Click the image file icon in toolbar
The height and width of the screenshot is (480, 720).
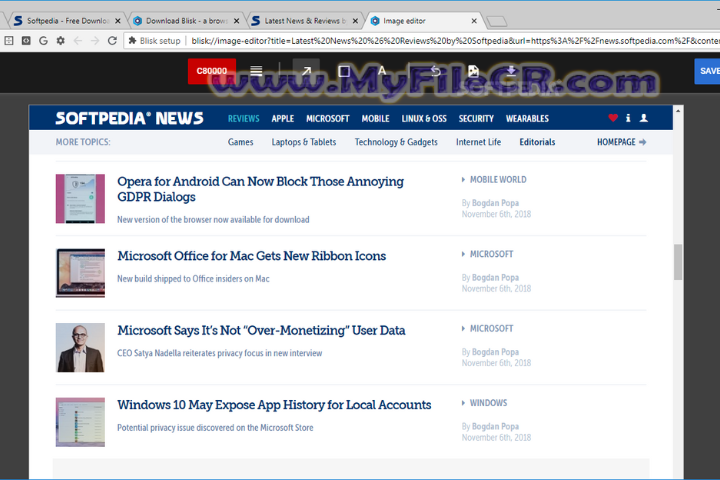coord(473,71)
